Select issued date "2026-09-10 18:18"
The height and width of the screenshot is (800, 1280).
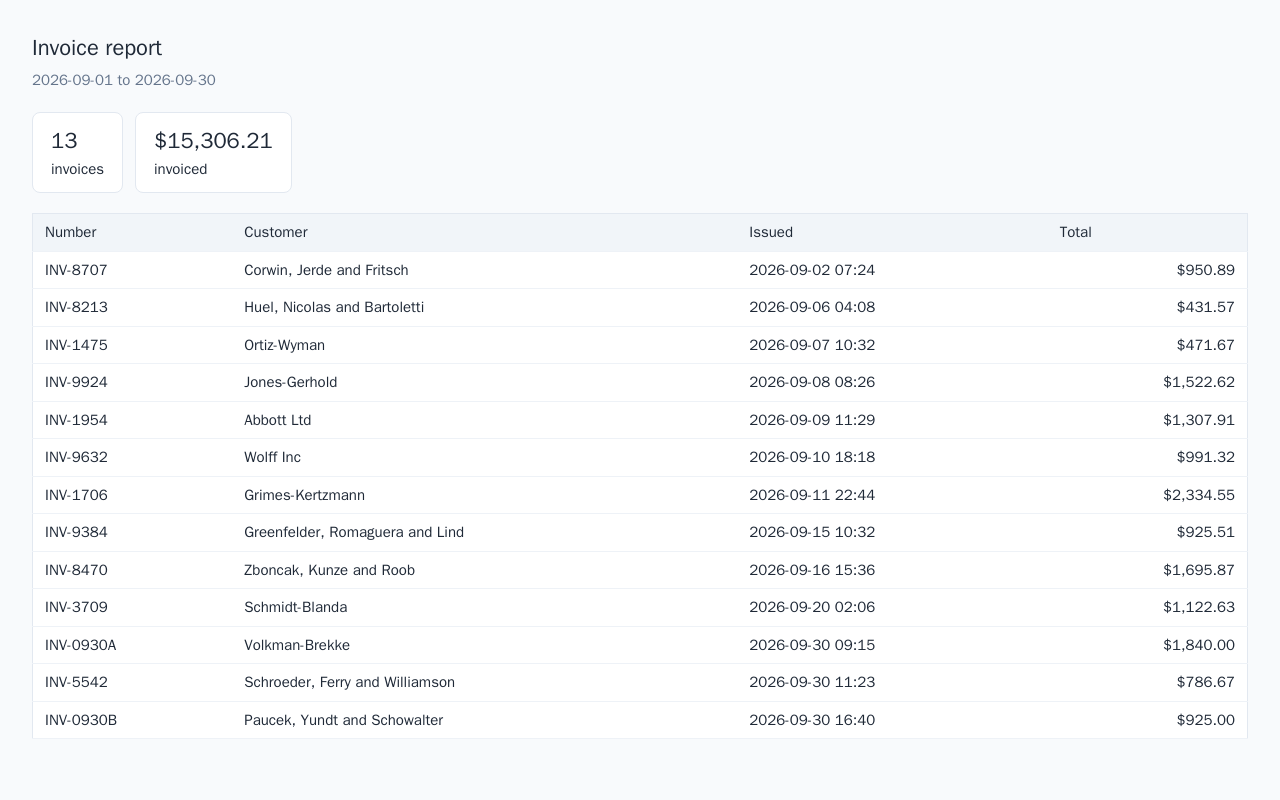point(812,457)
